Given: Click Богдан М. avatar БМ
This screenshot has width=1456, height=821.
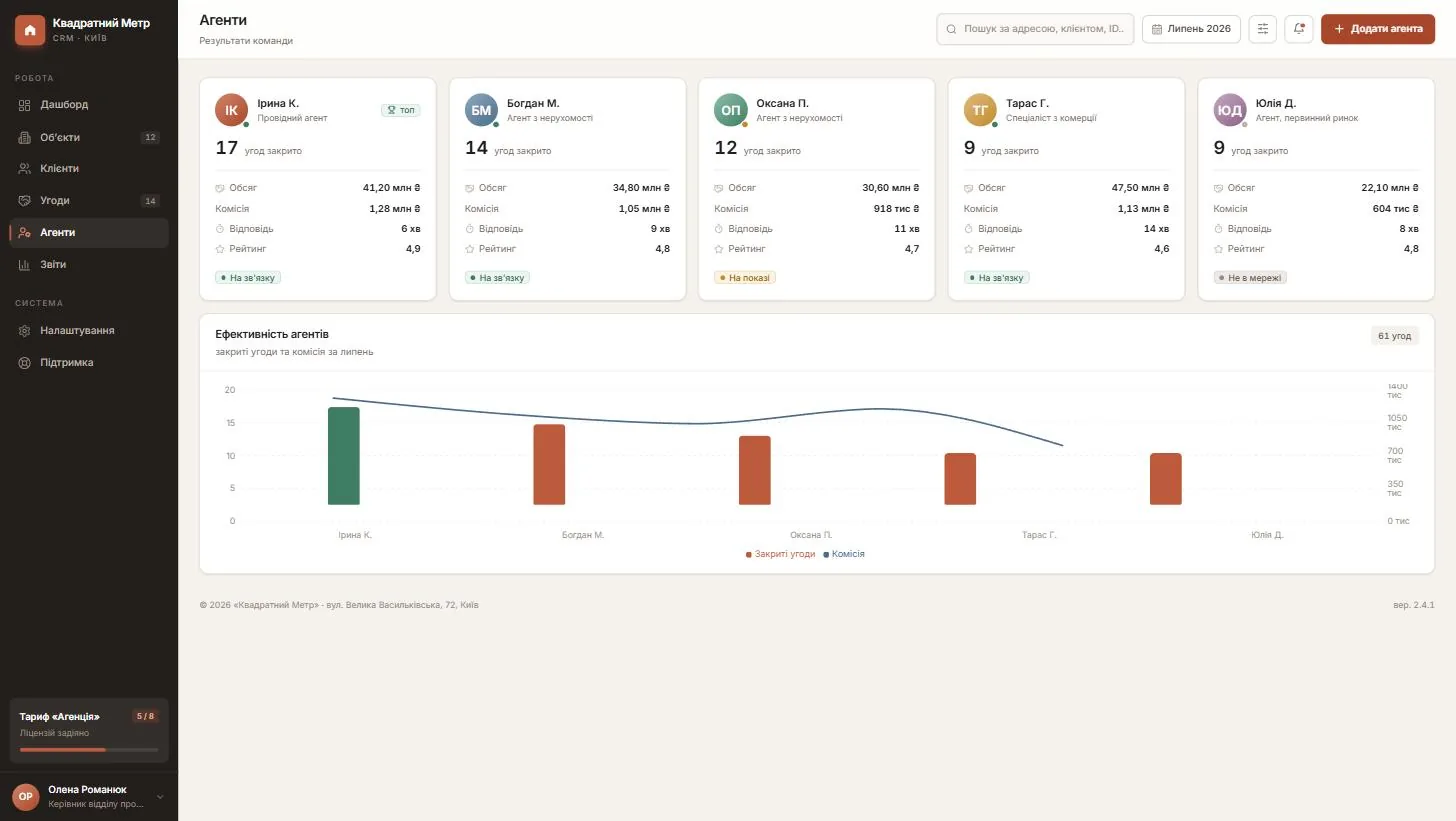Looking at the screenshot, I should point(481,110).
